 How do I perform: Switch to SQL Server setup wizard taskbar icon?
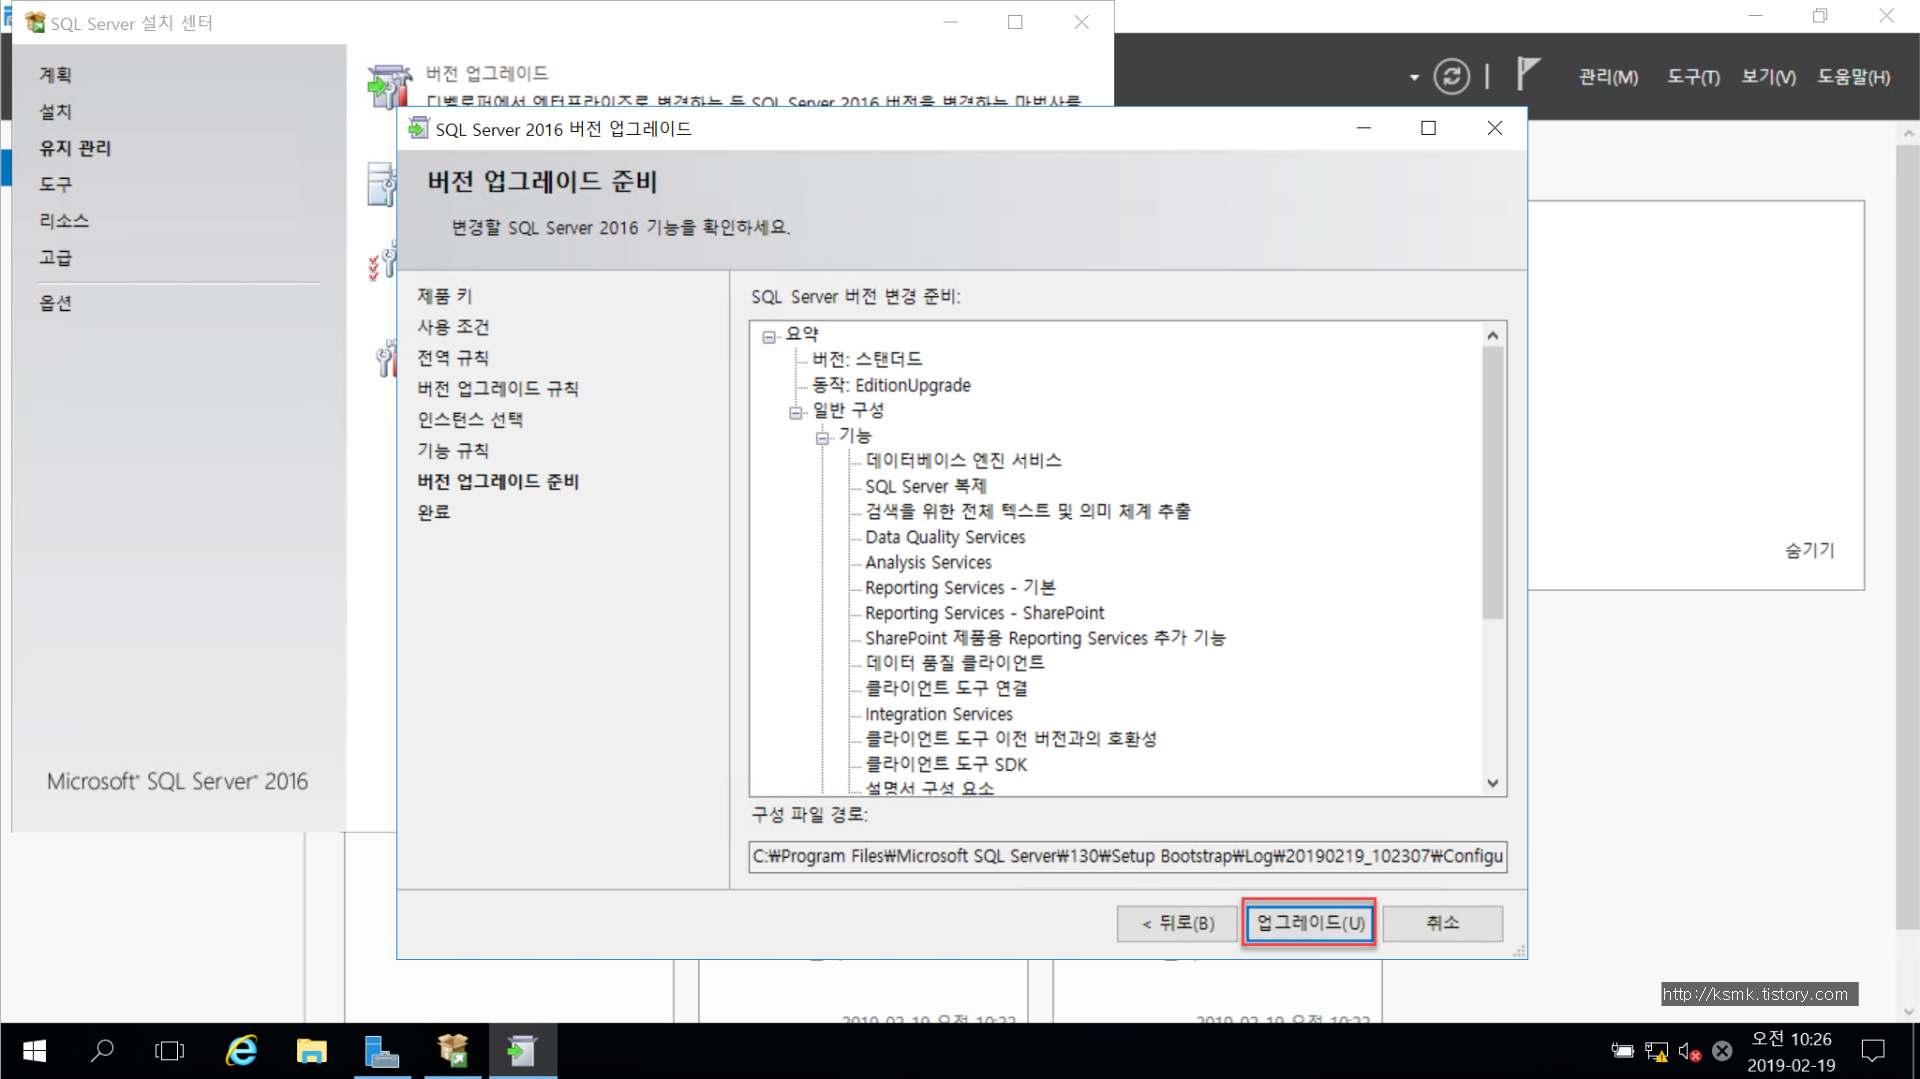[522, 1051]
